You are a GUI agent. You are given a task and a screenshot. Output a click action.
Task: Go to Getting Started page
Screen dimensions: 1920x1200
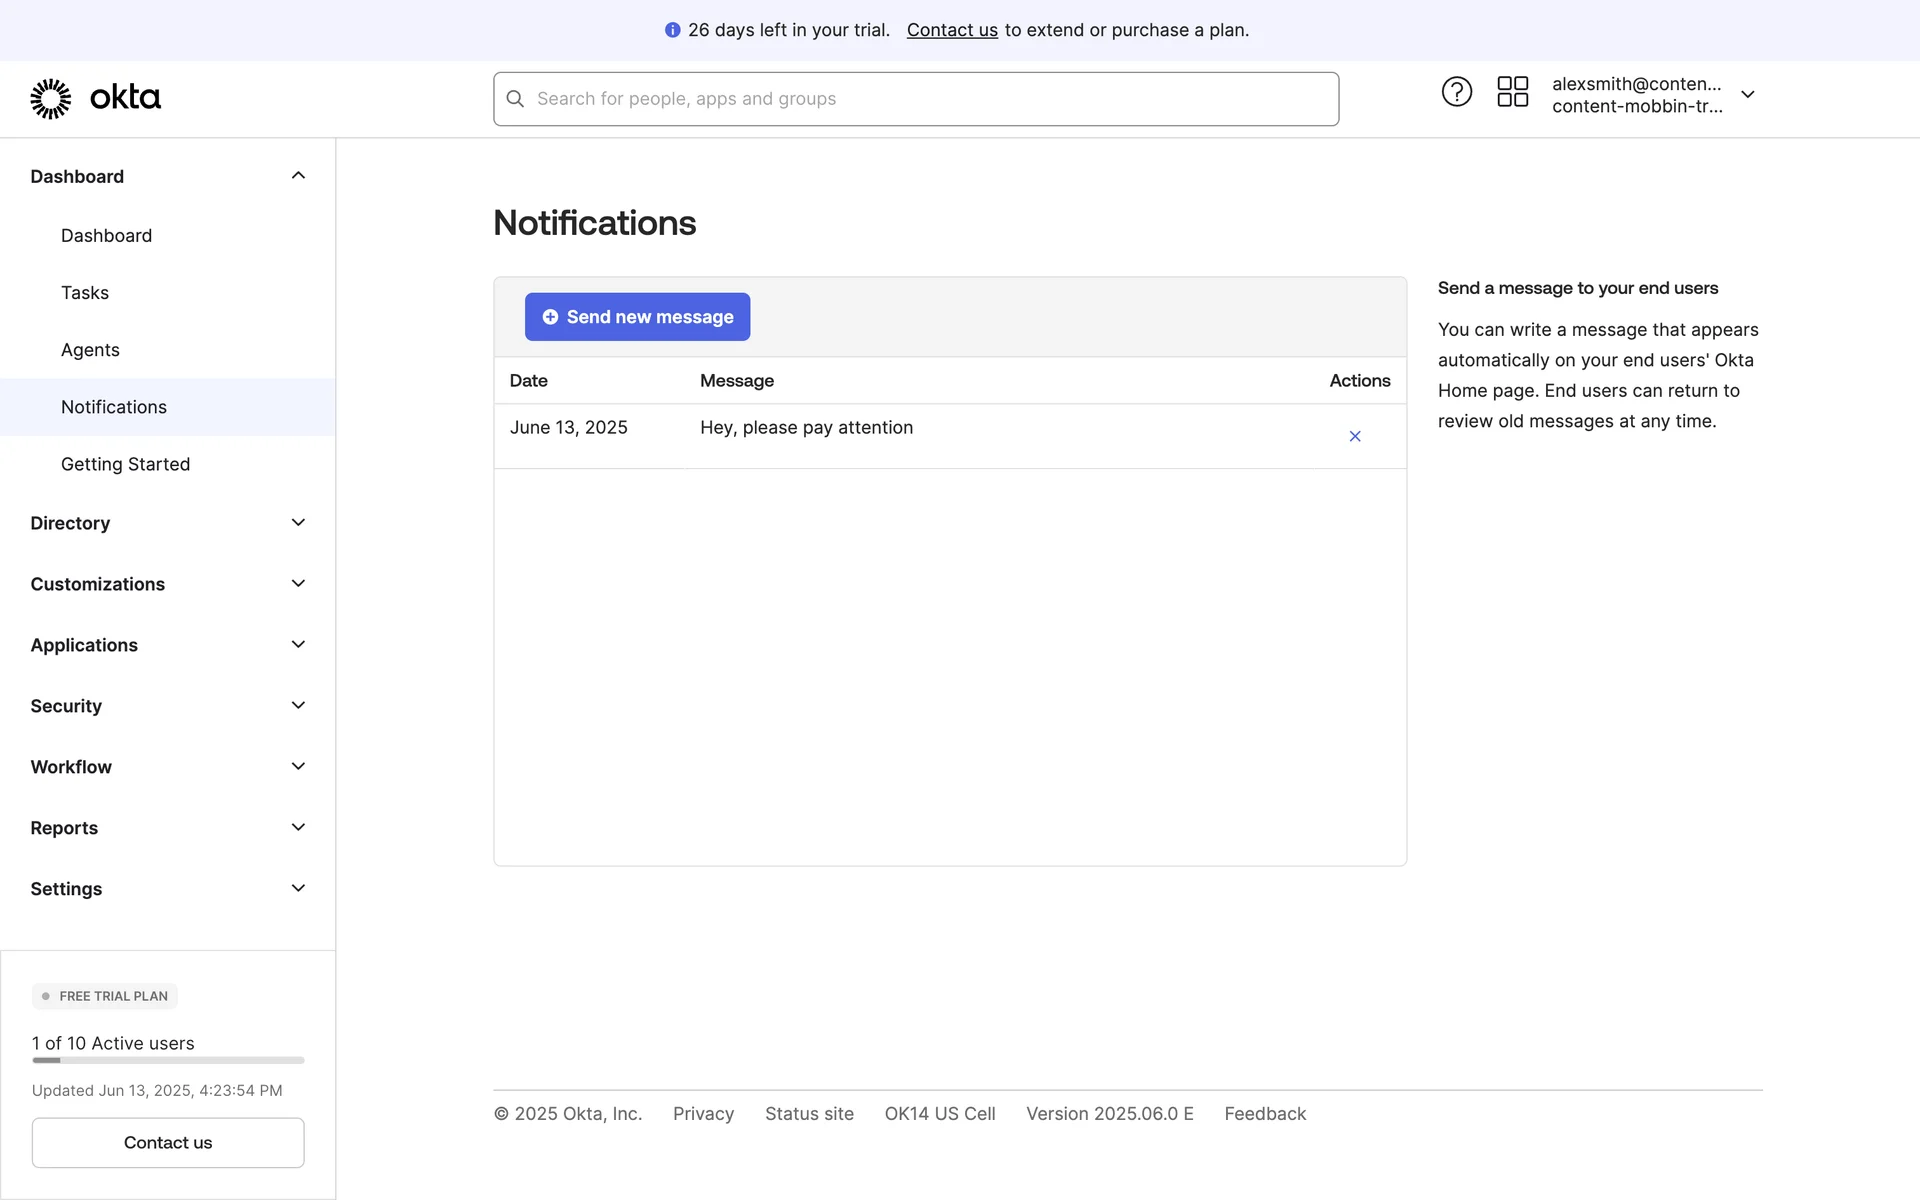pos(125,464)
